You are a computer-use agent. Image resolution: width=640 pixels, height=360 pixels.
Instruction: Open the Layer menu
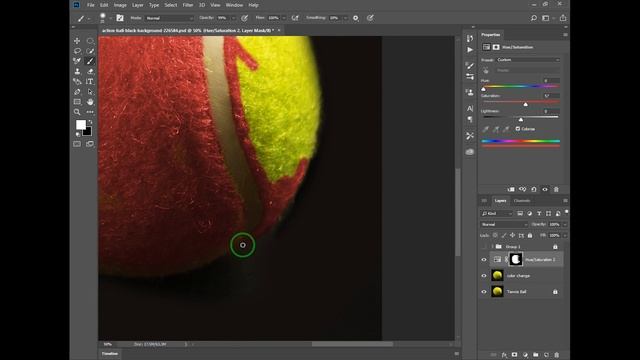[x=138, y=5]
